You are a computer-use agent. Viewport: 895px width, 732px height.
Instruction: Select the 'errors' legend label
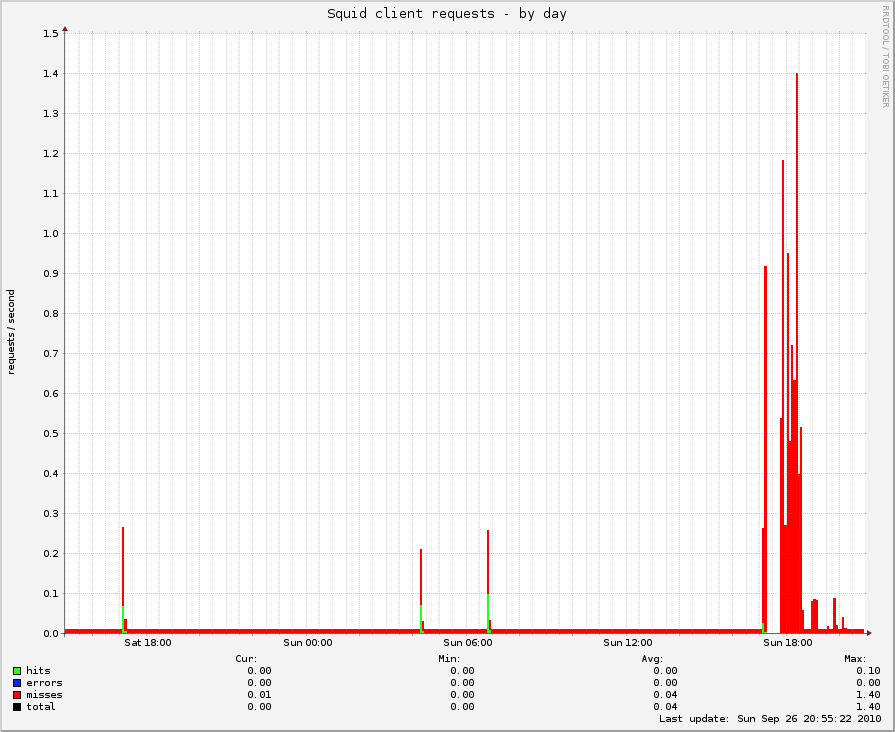point(45,683)
